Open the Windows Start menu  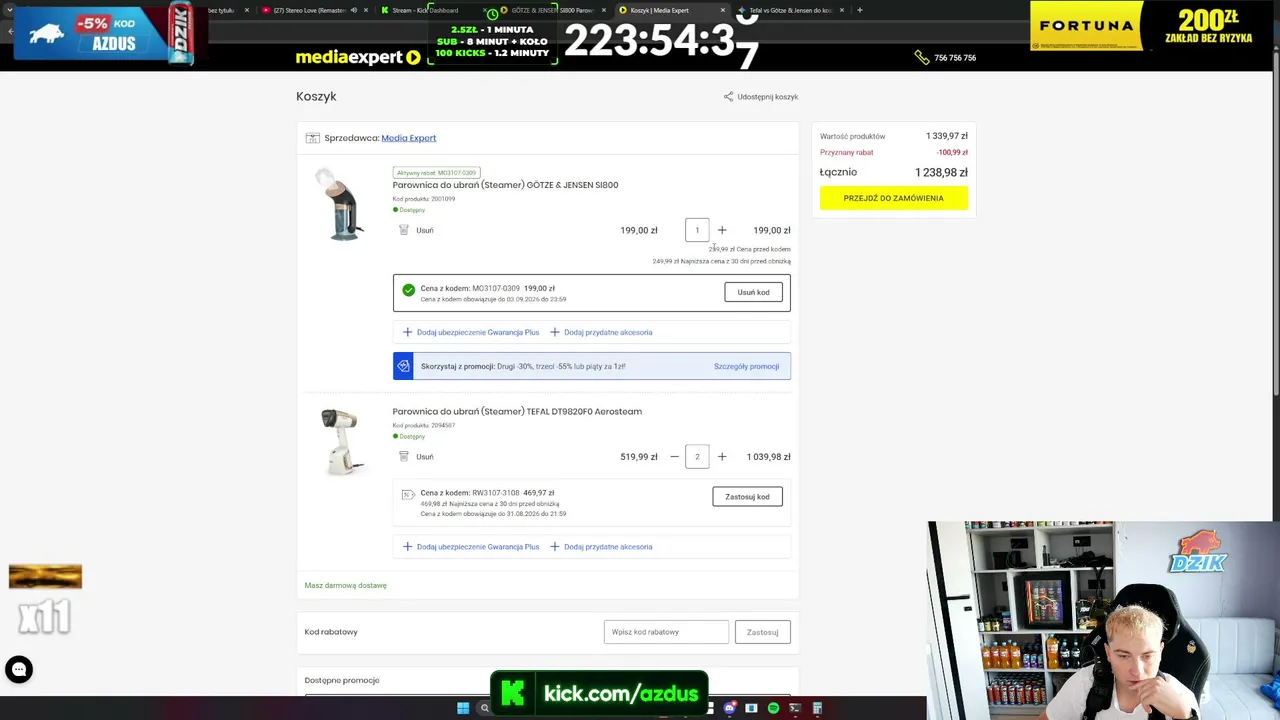[463, 708]
